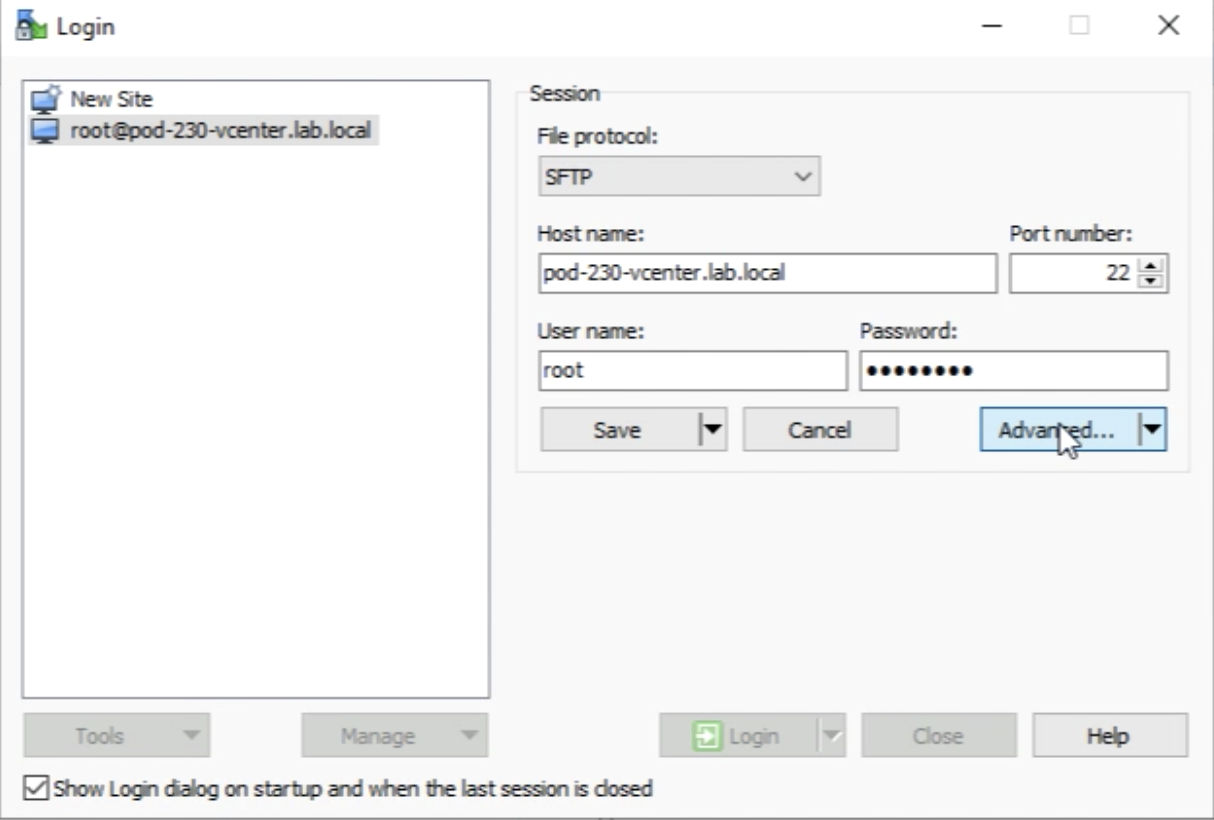
Task: Open the Manage menu button
Action: click(394, 737)
